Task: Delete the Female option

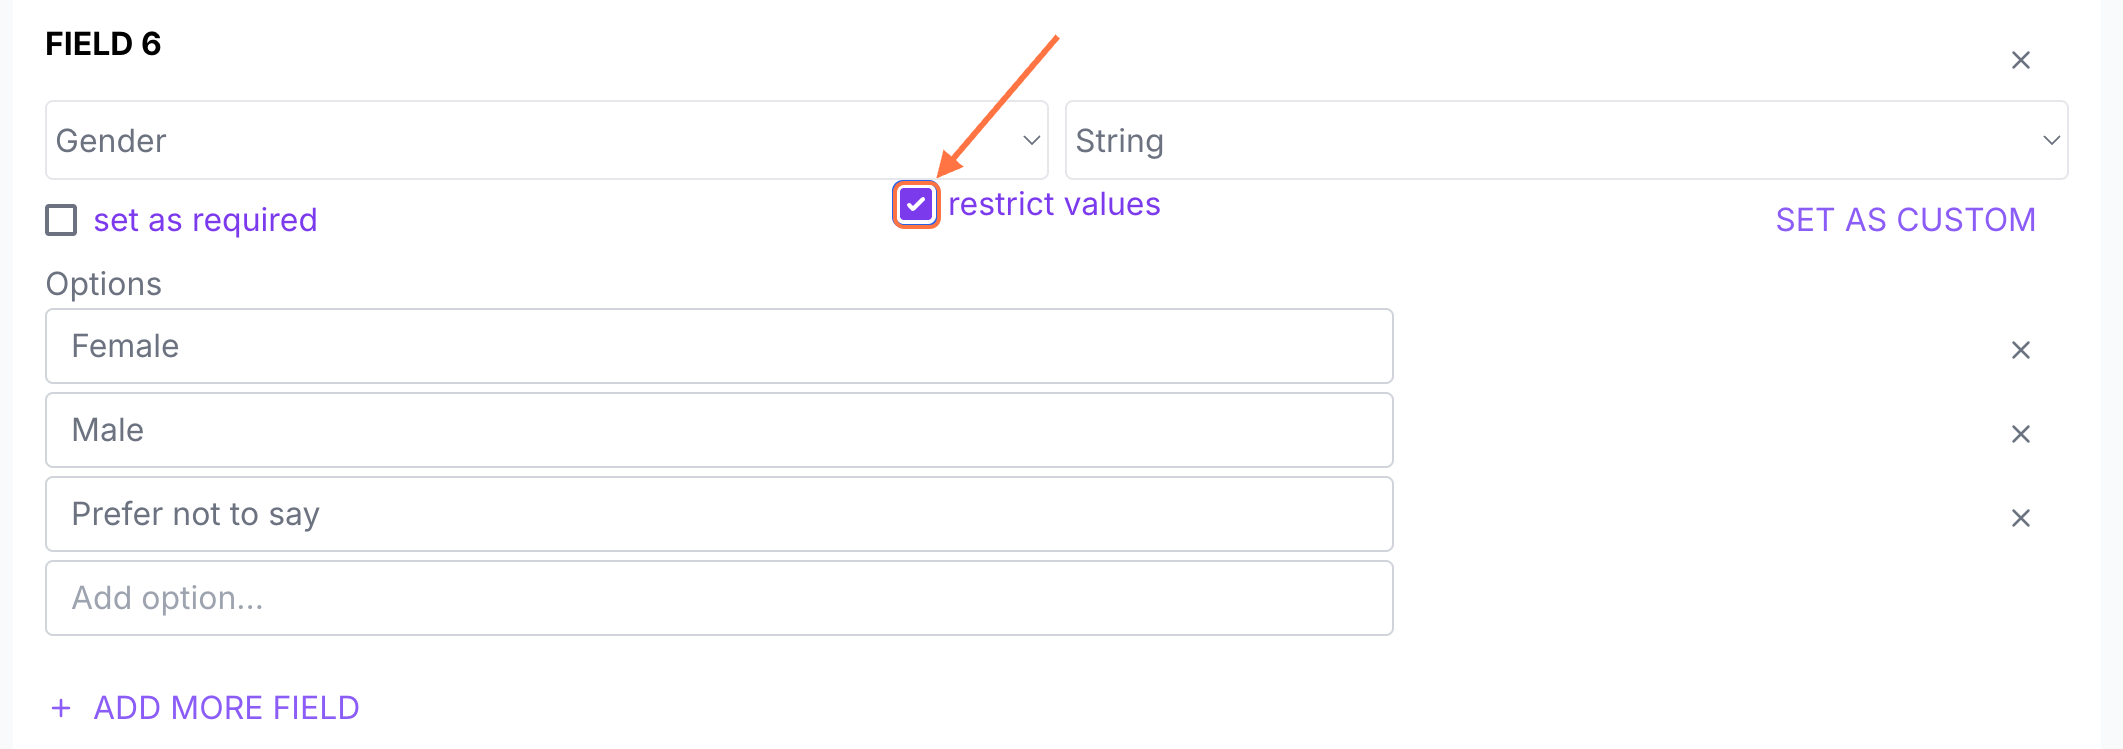Action: [x=2020, y=350]
